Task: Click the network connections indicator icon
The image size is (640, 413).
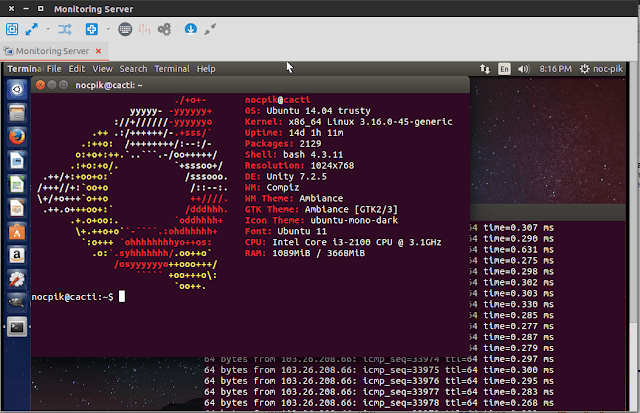Action: tap(485, 69)
